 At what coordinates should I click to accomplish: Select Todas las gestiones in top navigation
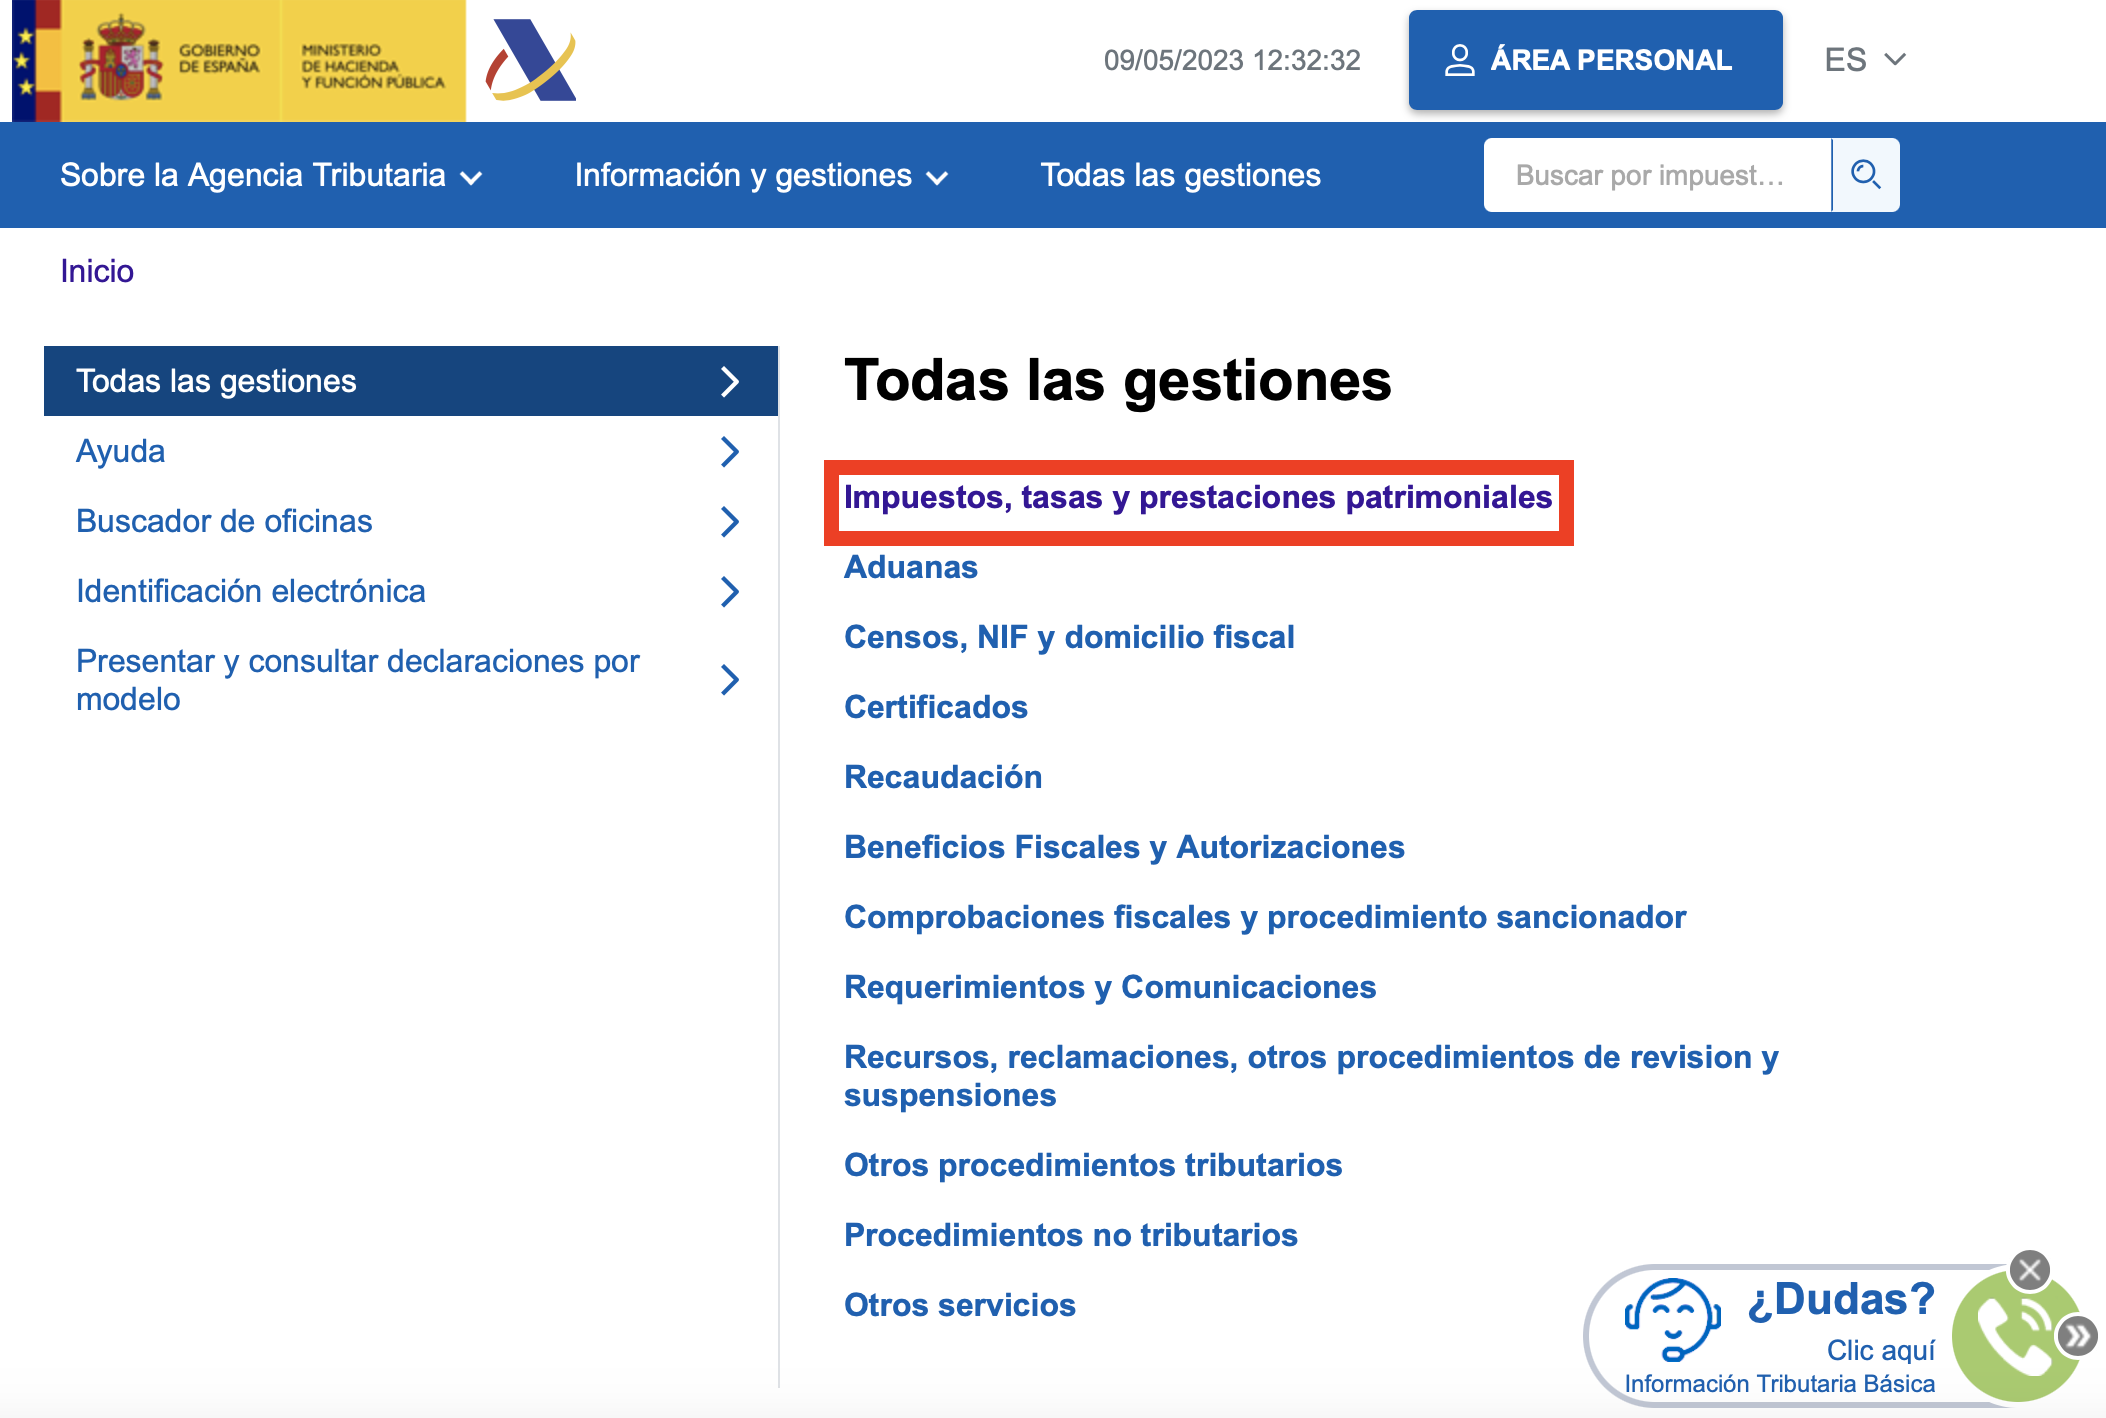click(x=1180, y=175)
